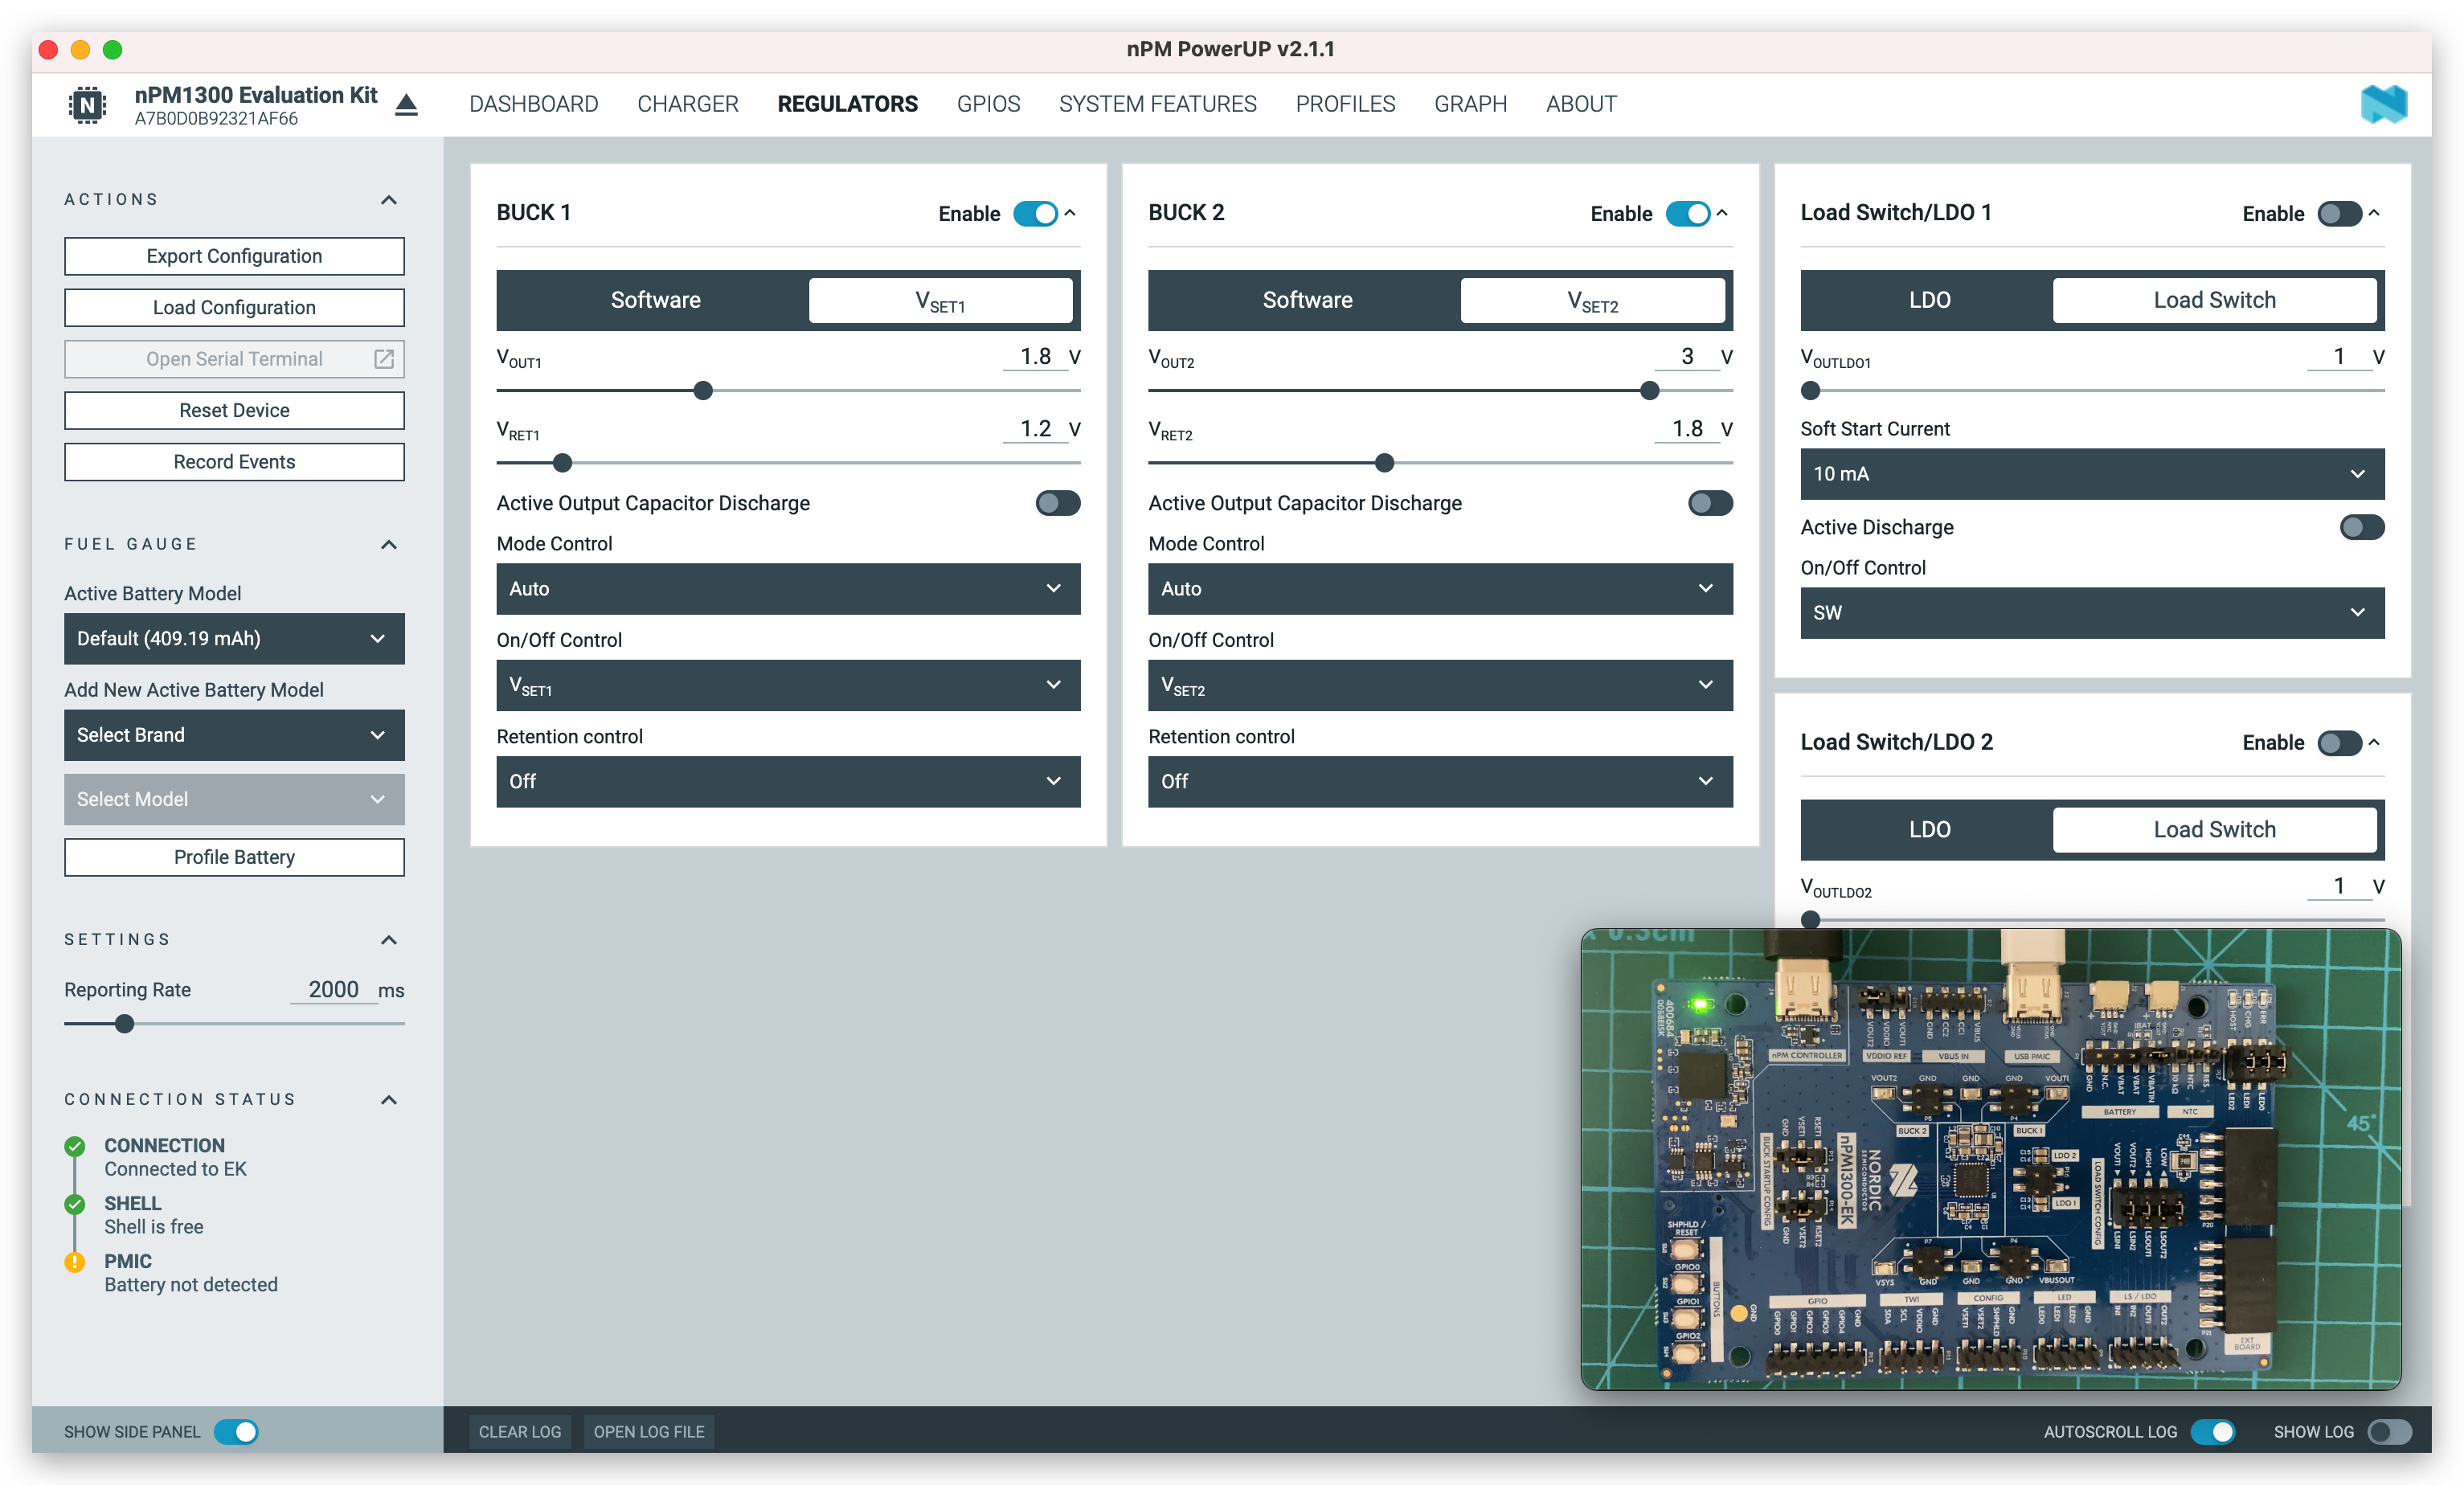Click the CLEAR LOG button

[x=519, y=1432]
